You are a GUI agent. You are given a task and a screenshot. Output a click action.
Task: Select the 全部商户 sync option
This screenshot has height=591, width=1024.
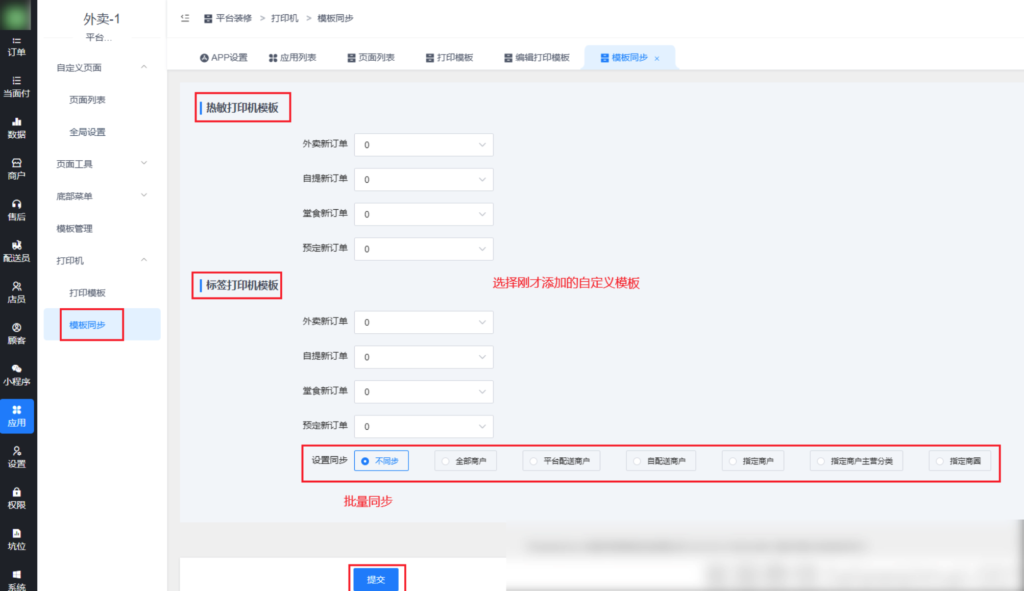(x=466, y=461)
